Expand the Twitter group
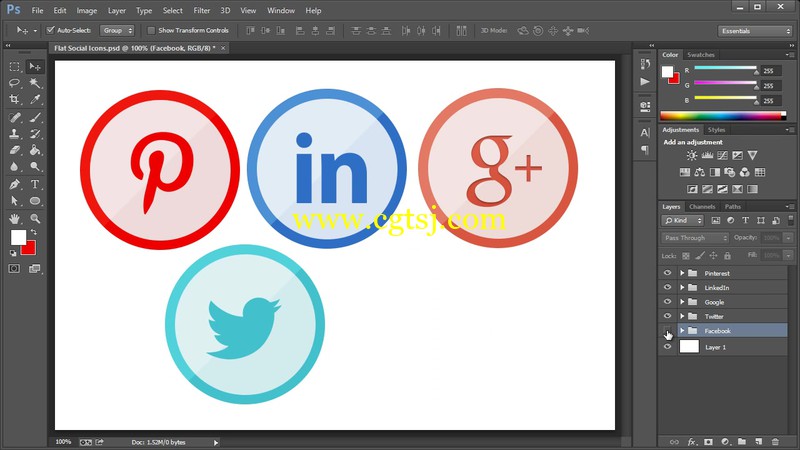 pos(682,316)
